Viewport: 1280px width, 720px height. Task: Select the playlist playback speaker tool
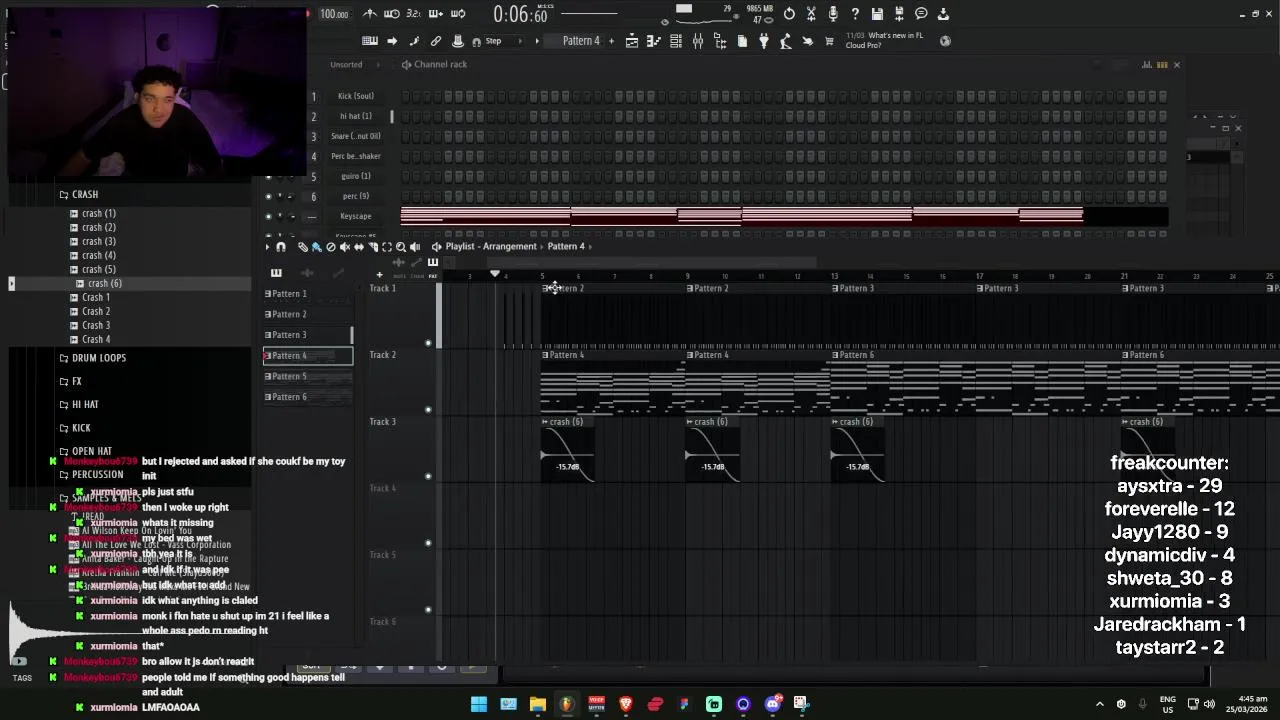click(415, 247)
